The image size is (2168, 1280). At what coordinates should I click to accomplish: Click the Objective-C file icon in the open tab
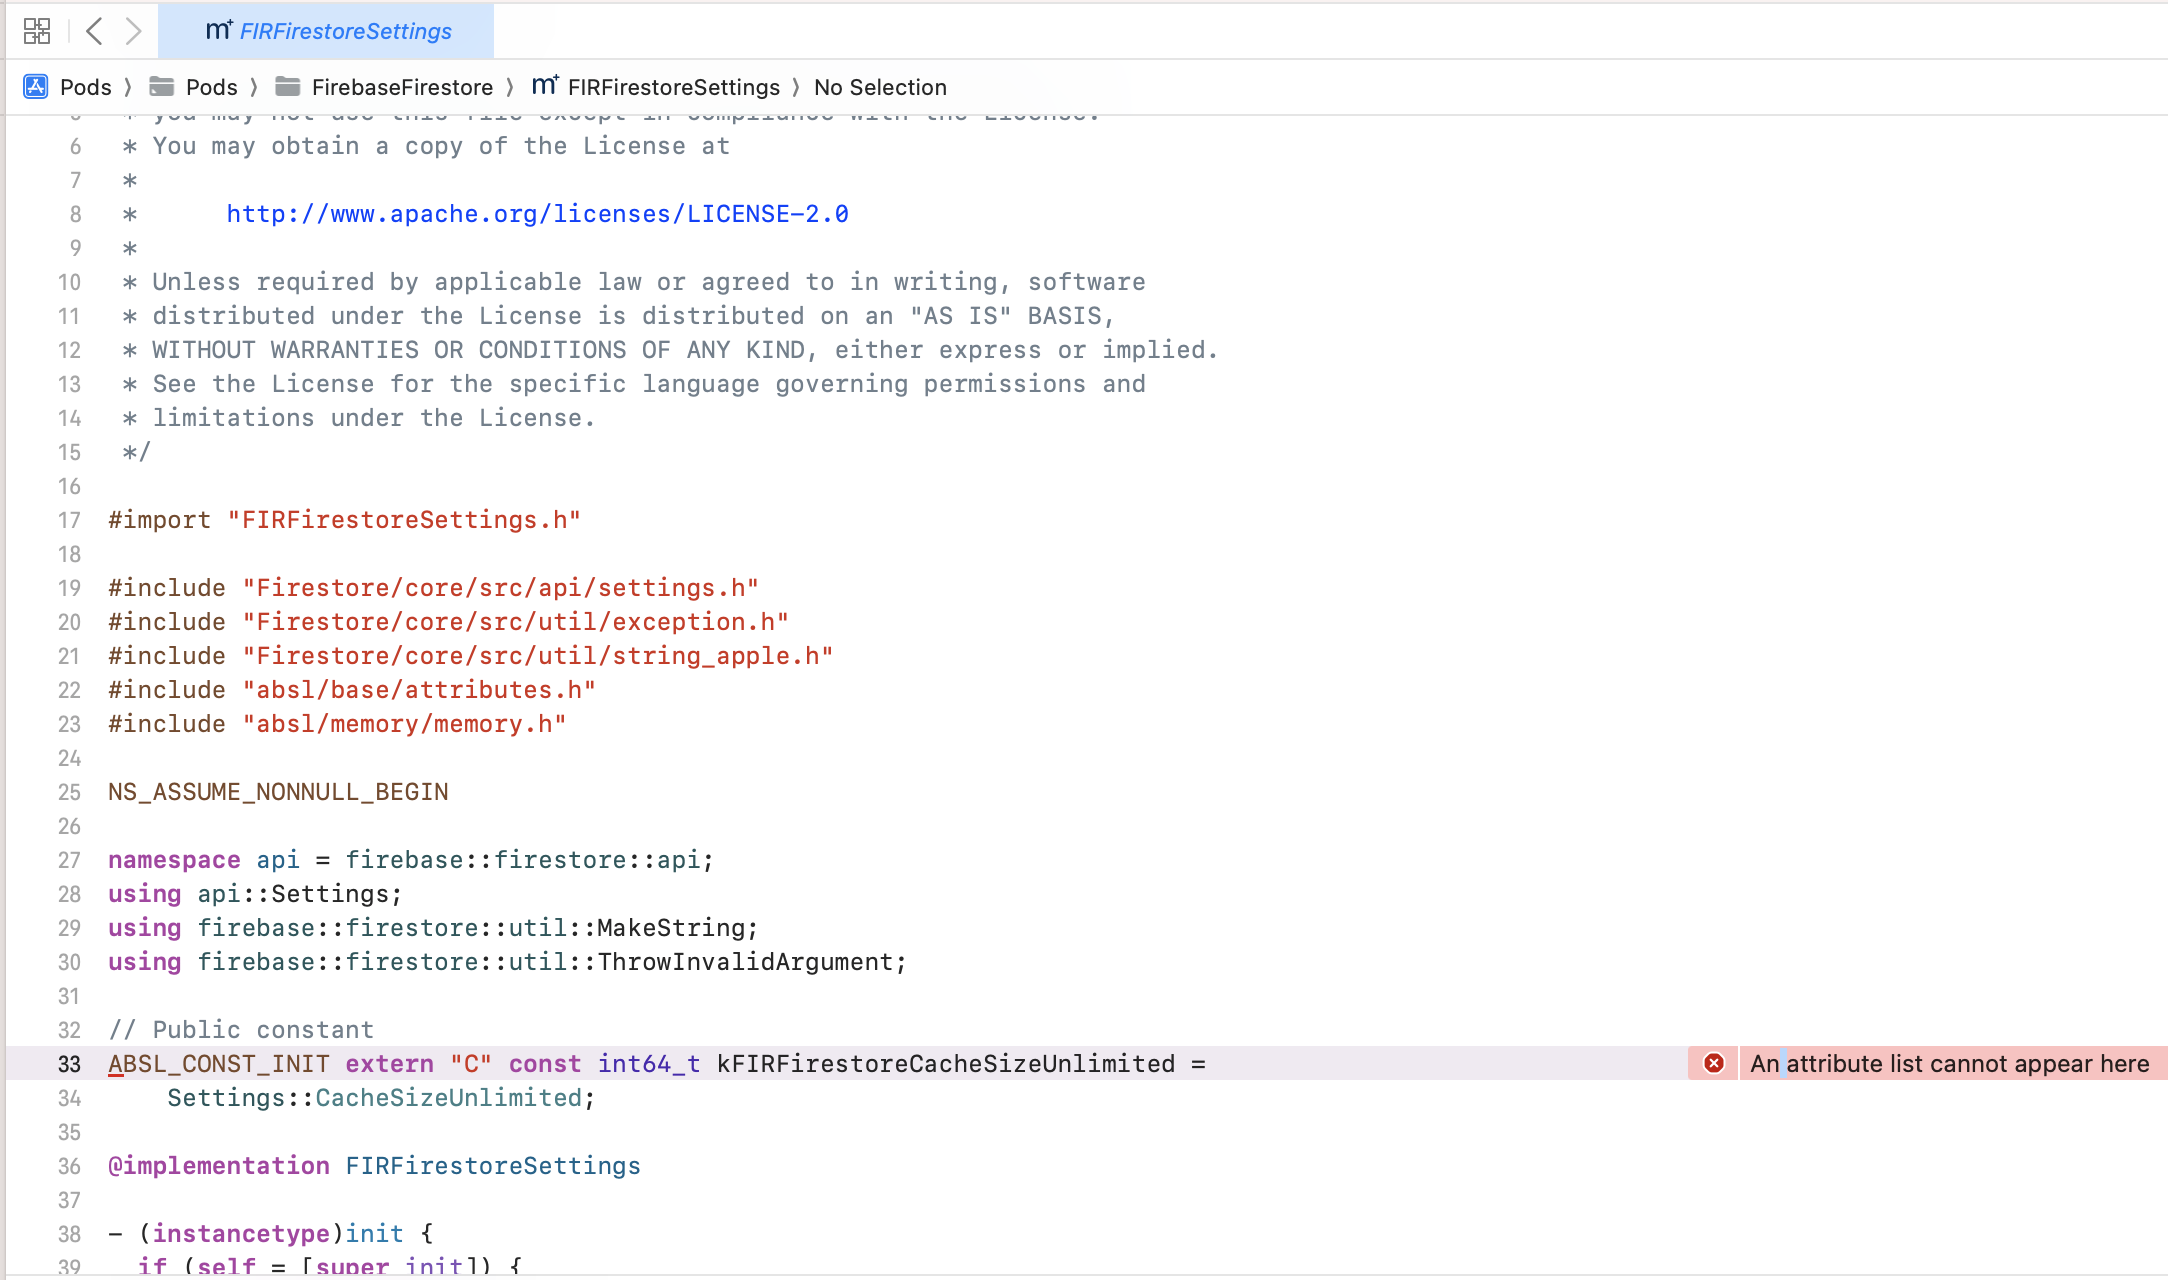(217, 30)
